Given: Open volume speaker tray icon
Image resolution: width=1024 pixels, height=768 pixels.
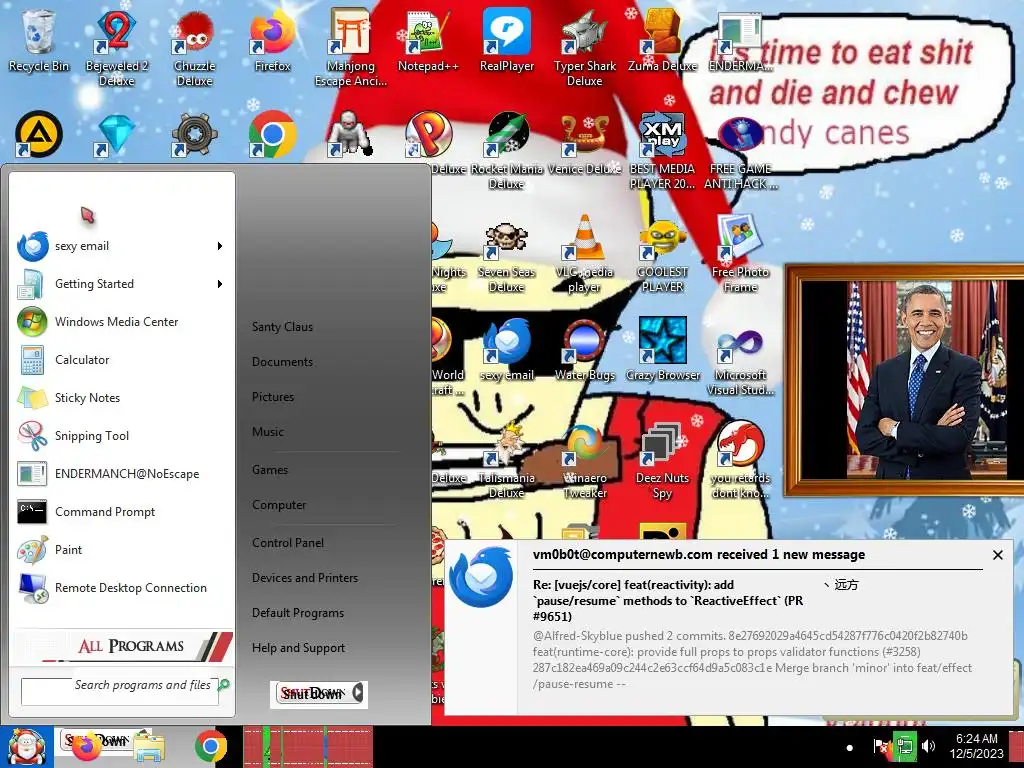Looking at the screenshot, I should [x=928, y=746].
